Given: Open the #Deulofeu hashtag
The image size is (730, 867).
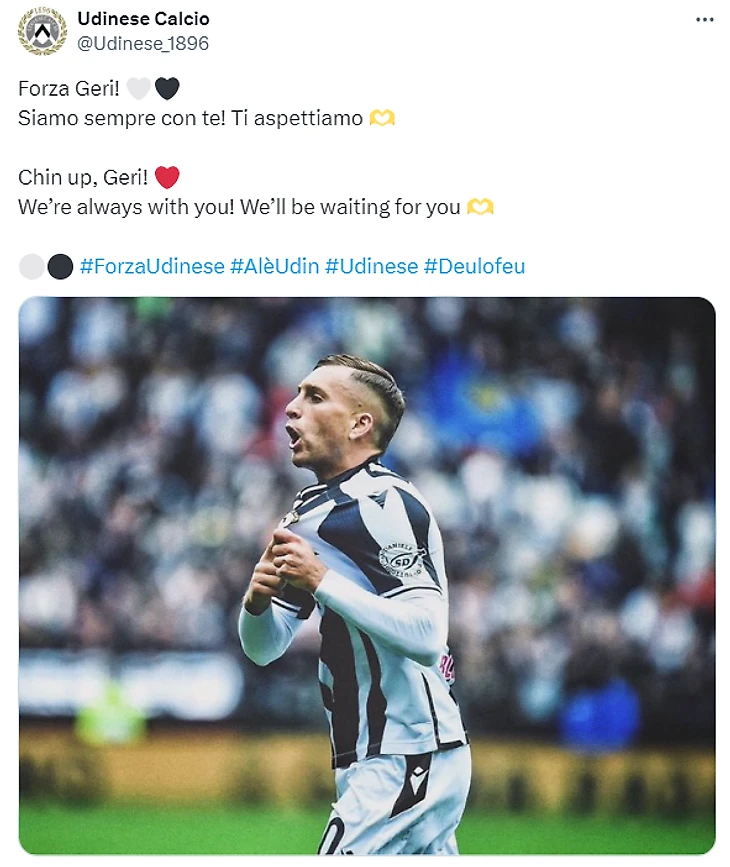Looking at the screenshot, I should pos(474,267).
